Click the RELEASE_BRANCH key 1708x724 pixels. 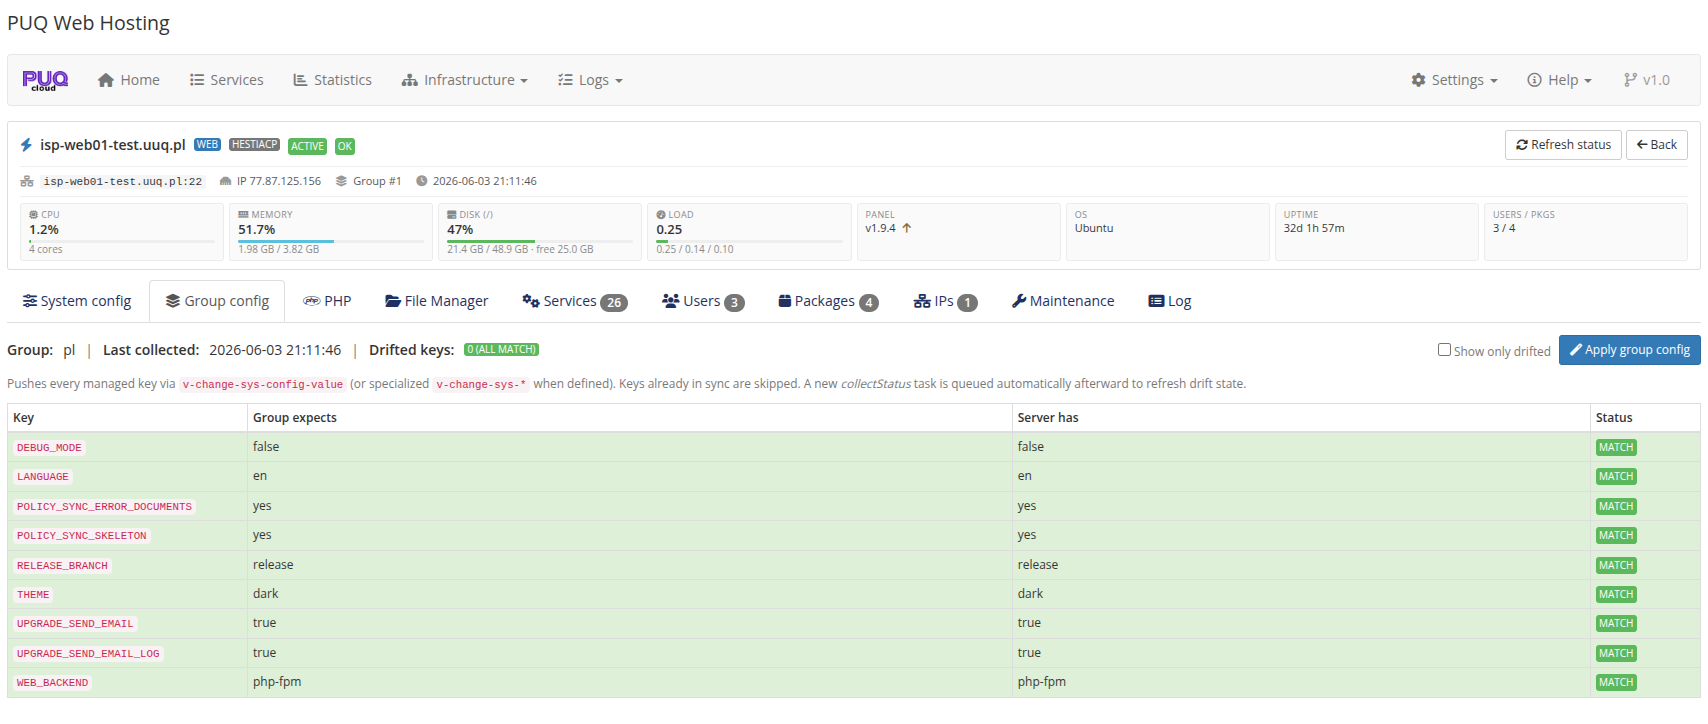tap(62, 566)
